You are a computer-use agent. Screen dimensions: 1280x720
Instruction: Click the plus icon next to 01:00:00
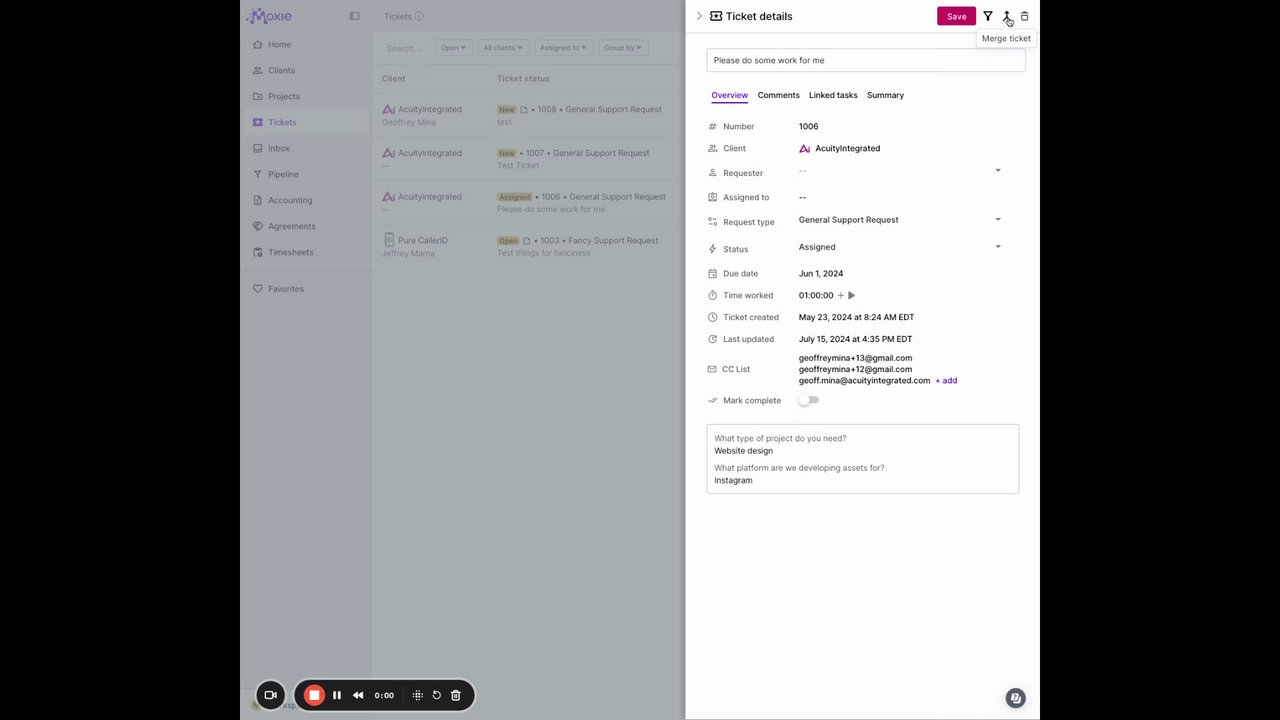click(840, 295)
